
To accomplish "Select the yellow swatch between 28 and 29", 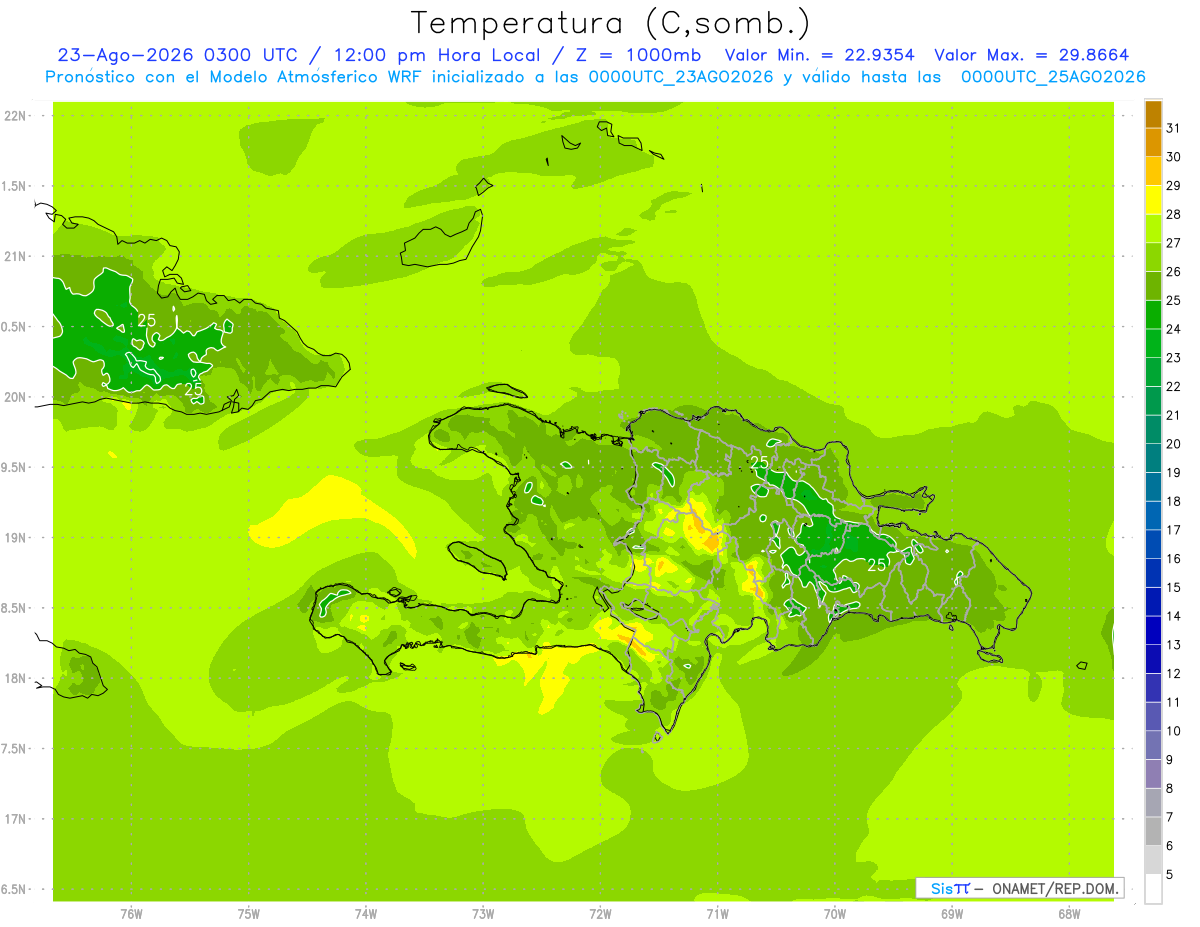I will [x=1153, y=200].
